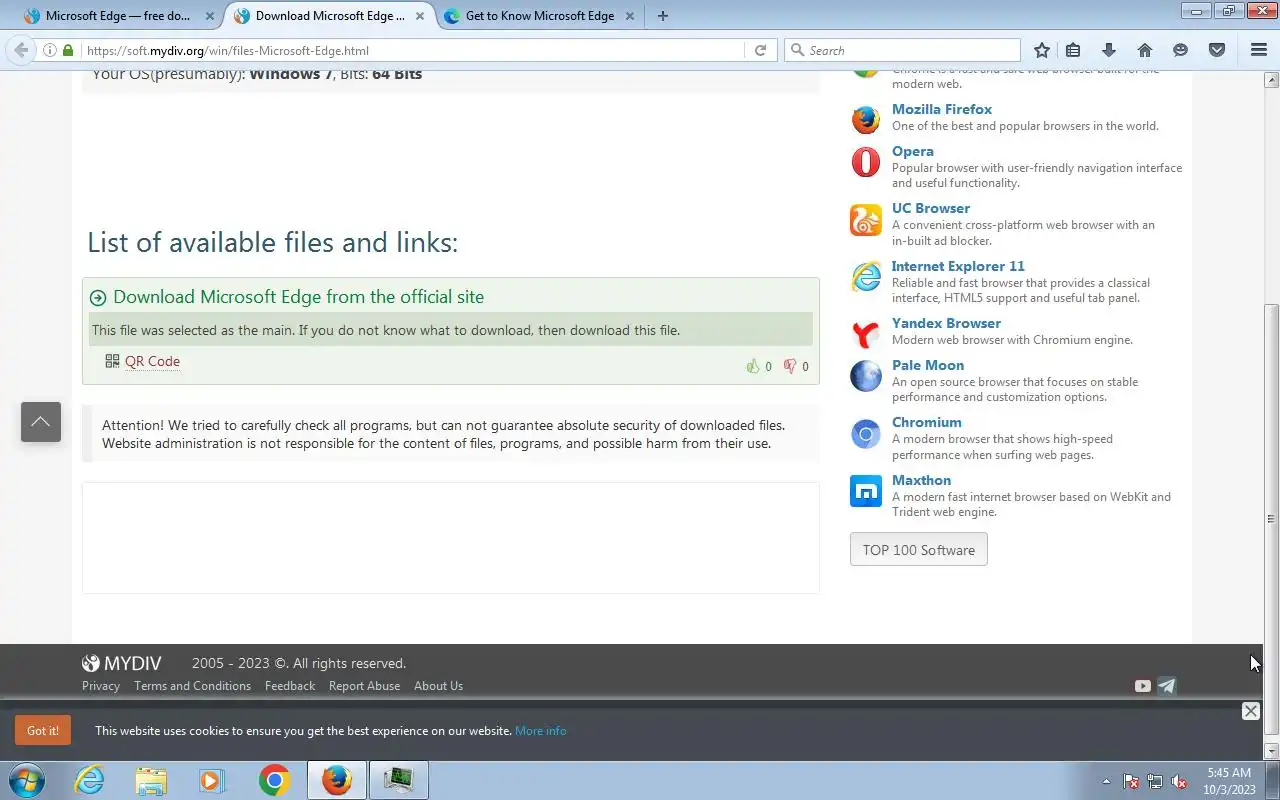
Task: Close the 'Get to Know Microsoft Edge' tab
Action: coord(629,16)
